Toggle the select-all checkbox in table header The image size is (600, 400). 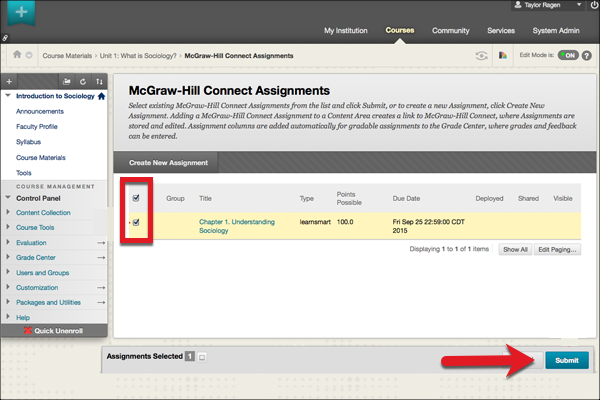(137, 198)
